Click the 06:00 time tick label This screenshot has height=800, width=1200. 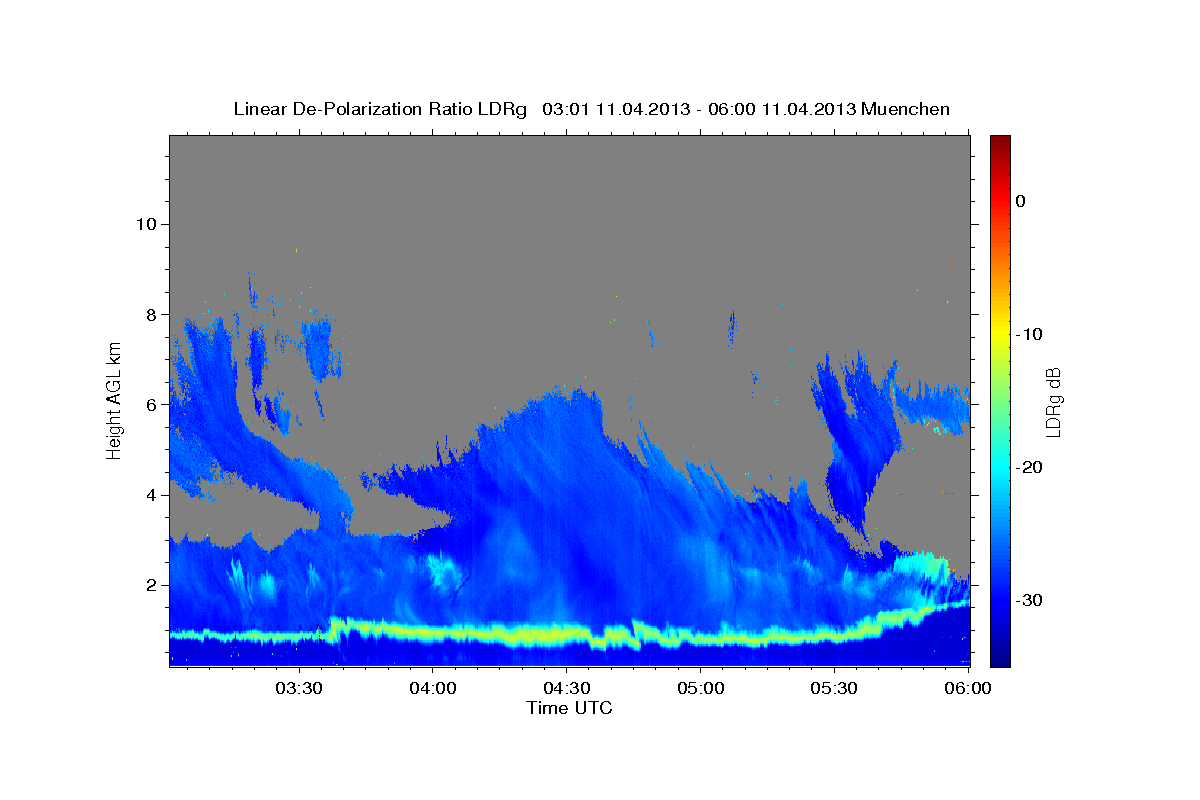(x=968, y=688)
